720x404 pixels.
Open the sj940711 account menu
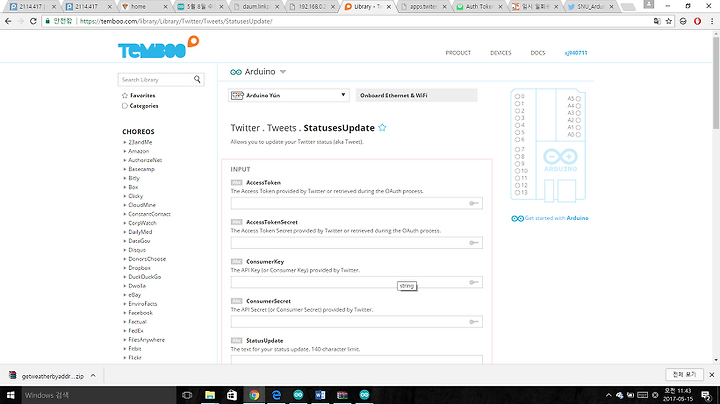tap(576, 53)
